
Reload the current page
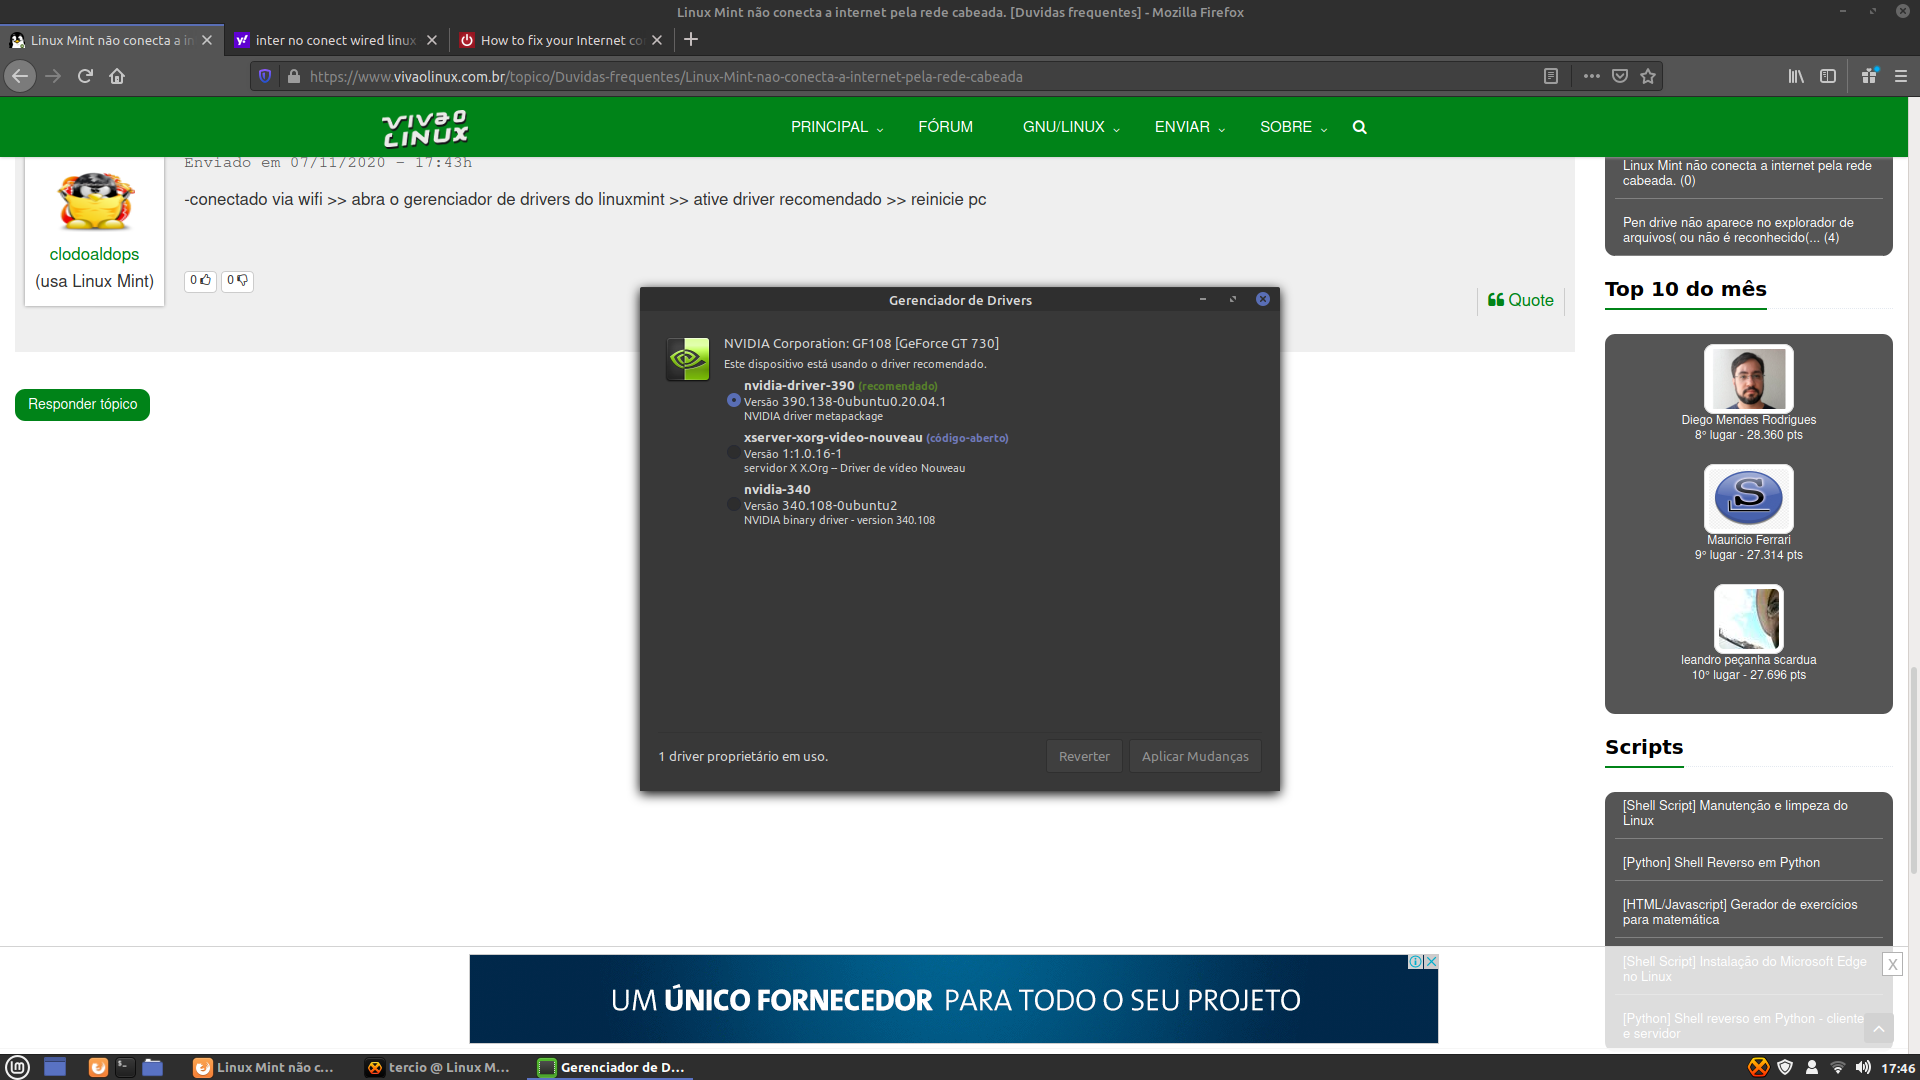tap(85, 76)
